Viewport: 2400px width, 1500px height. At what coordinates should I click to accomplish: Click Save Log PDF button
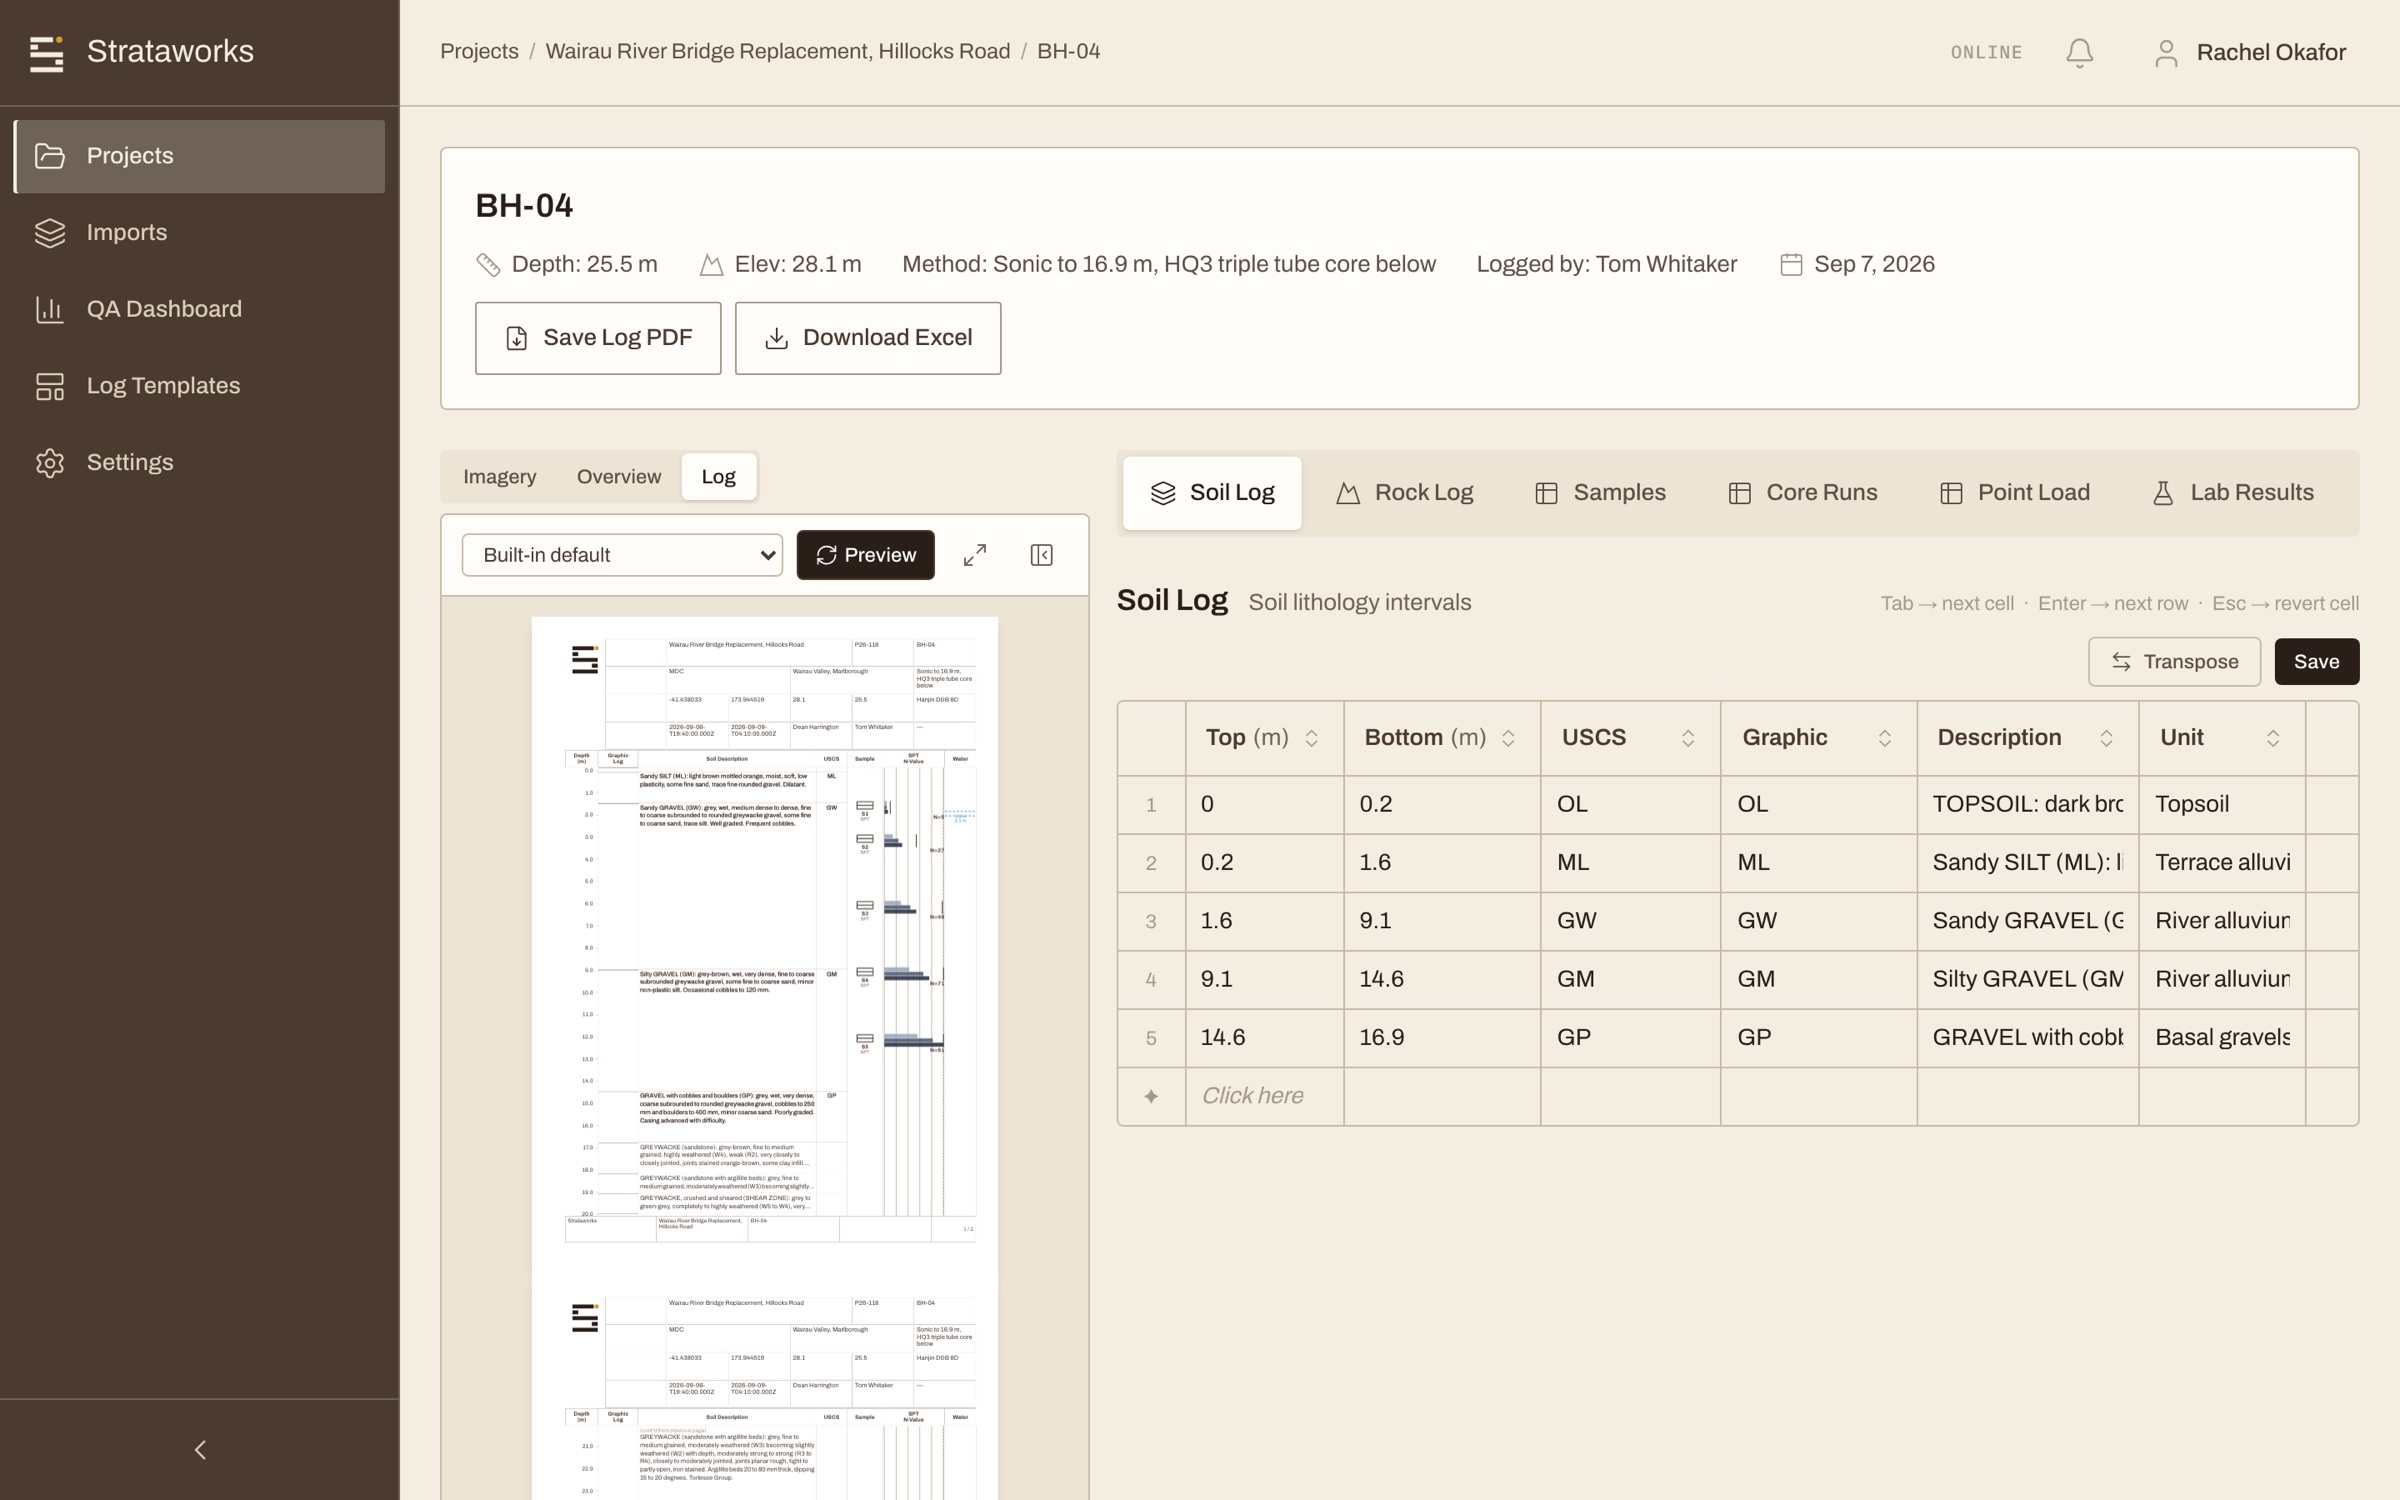[598, 338]
